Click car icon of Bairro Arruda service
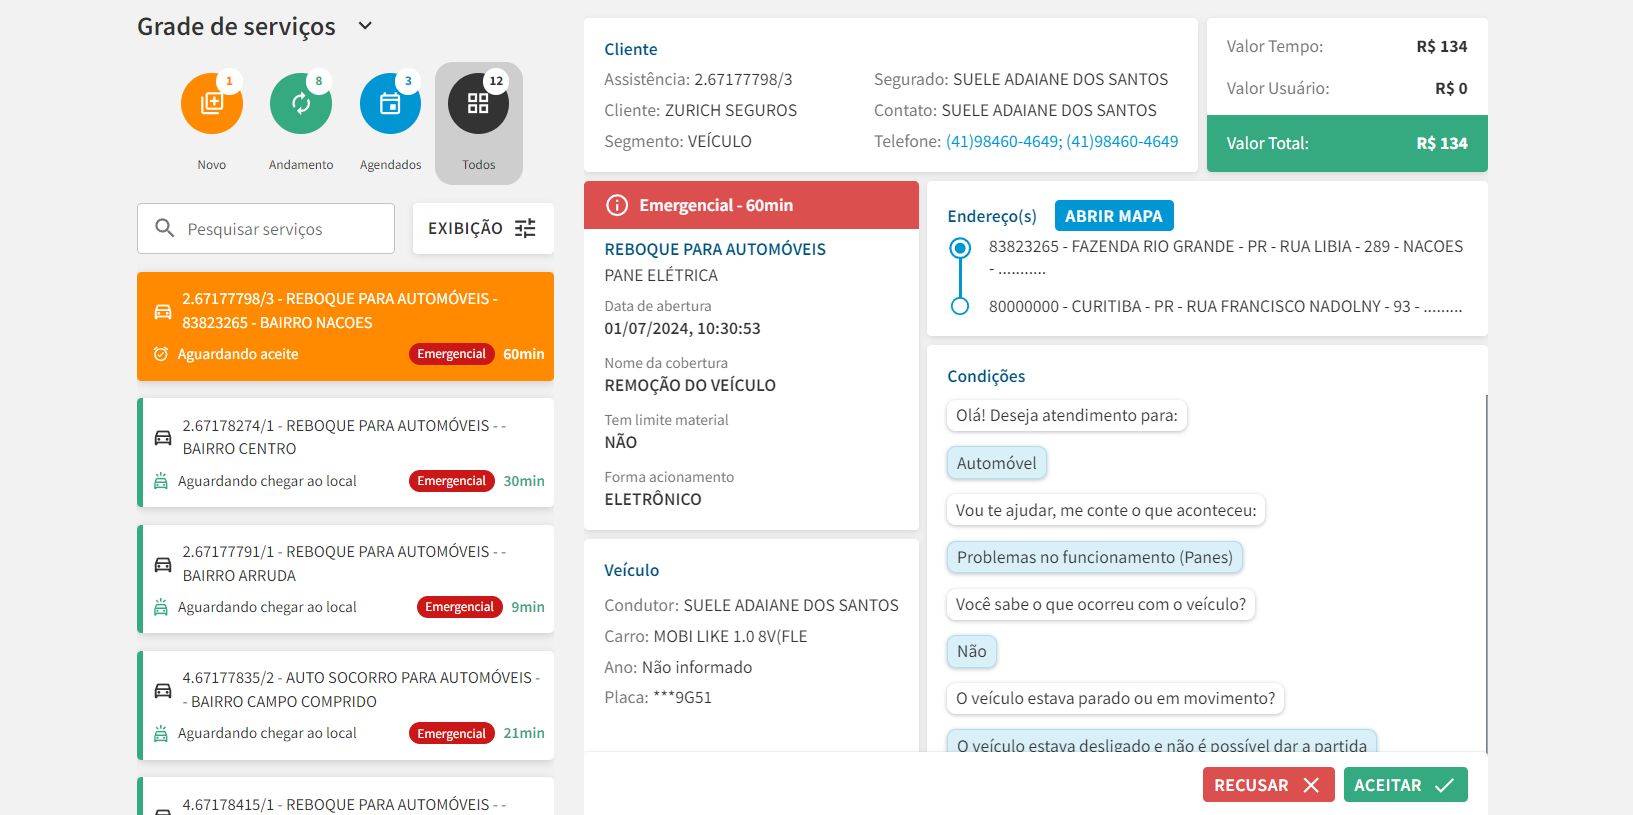The width and height of the screenshot is (1633, 815). 163,564
